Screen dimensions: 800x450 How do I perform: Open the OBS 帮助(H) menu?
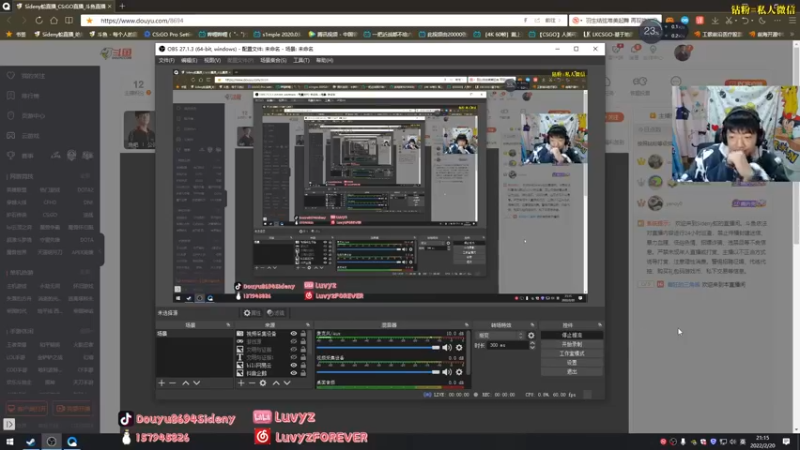click(x=324, y=60)
